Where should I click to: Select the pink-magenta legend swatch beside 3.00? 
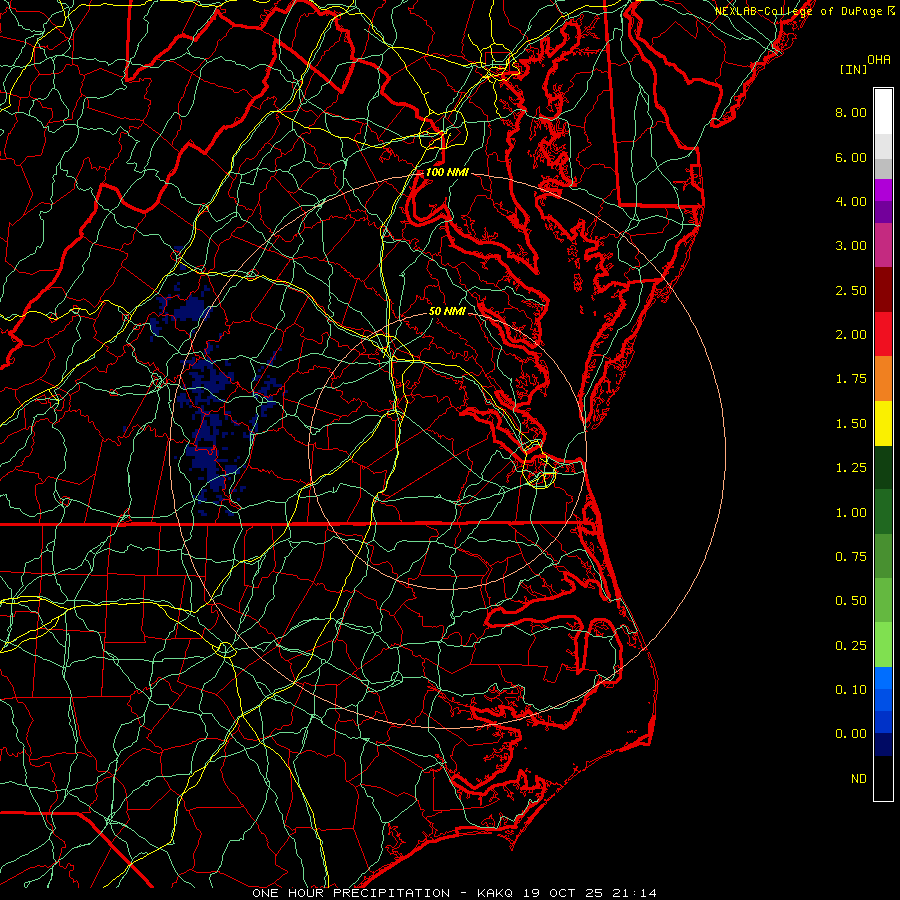(x=883, y=246)
